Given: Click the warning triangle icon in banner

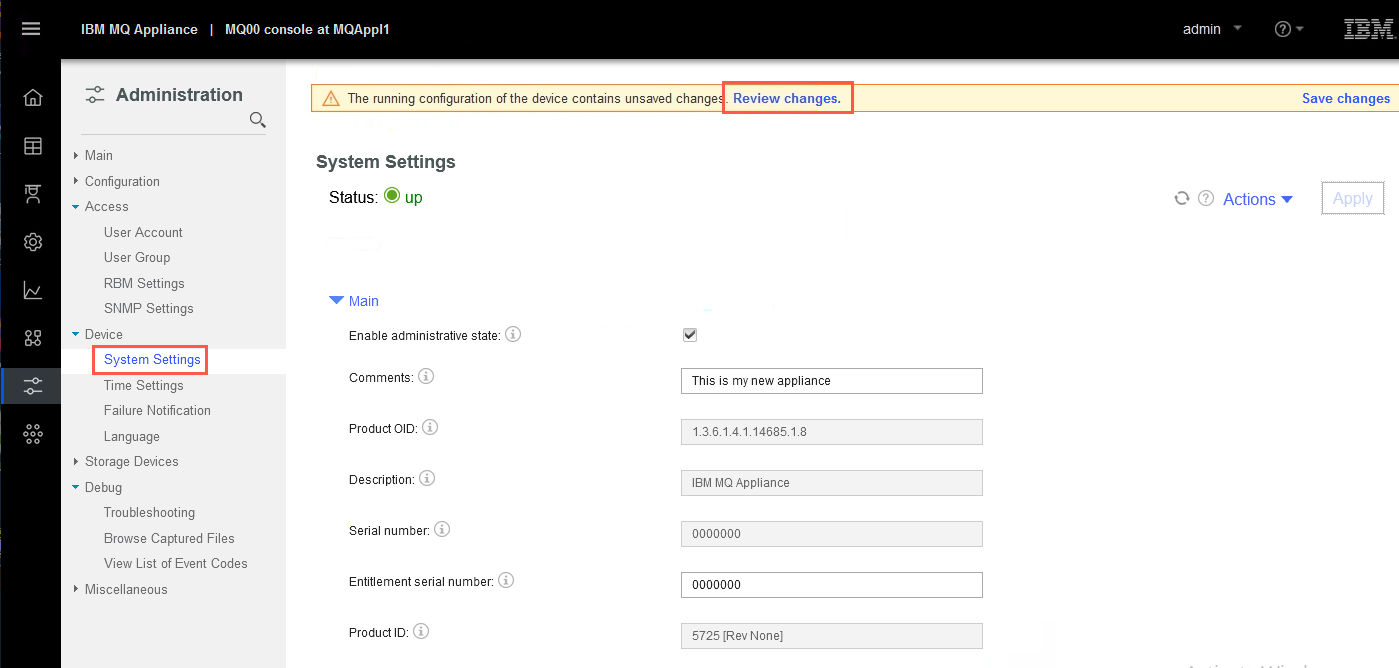Looking at the screenshot, I should pyautogui.click(x=331, y=98).
